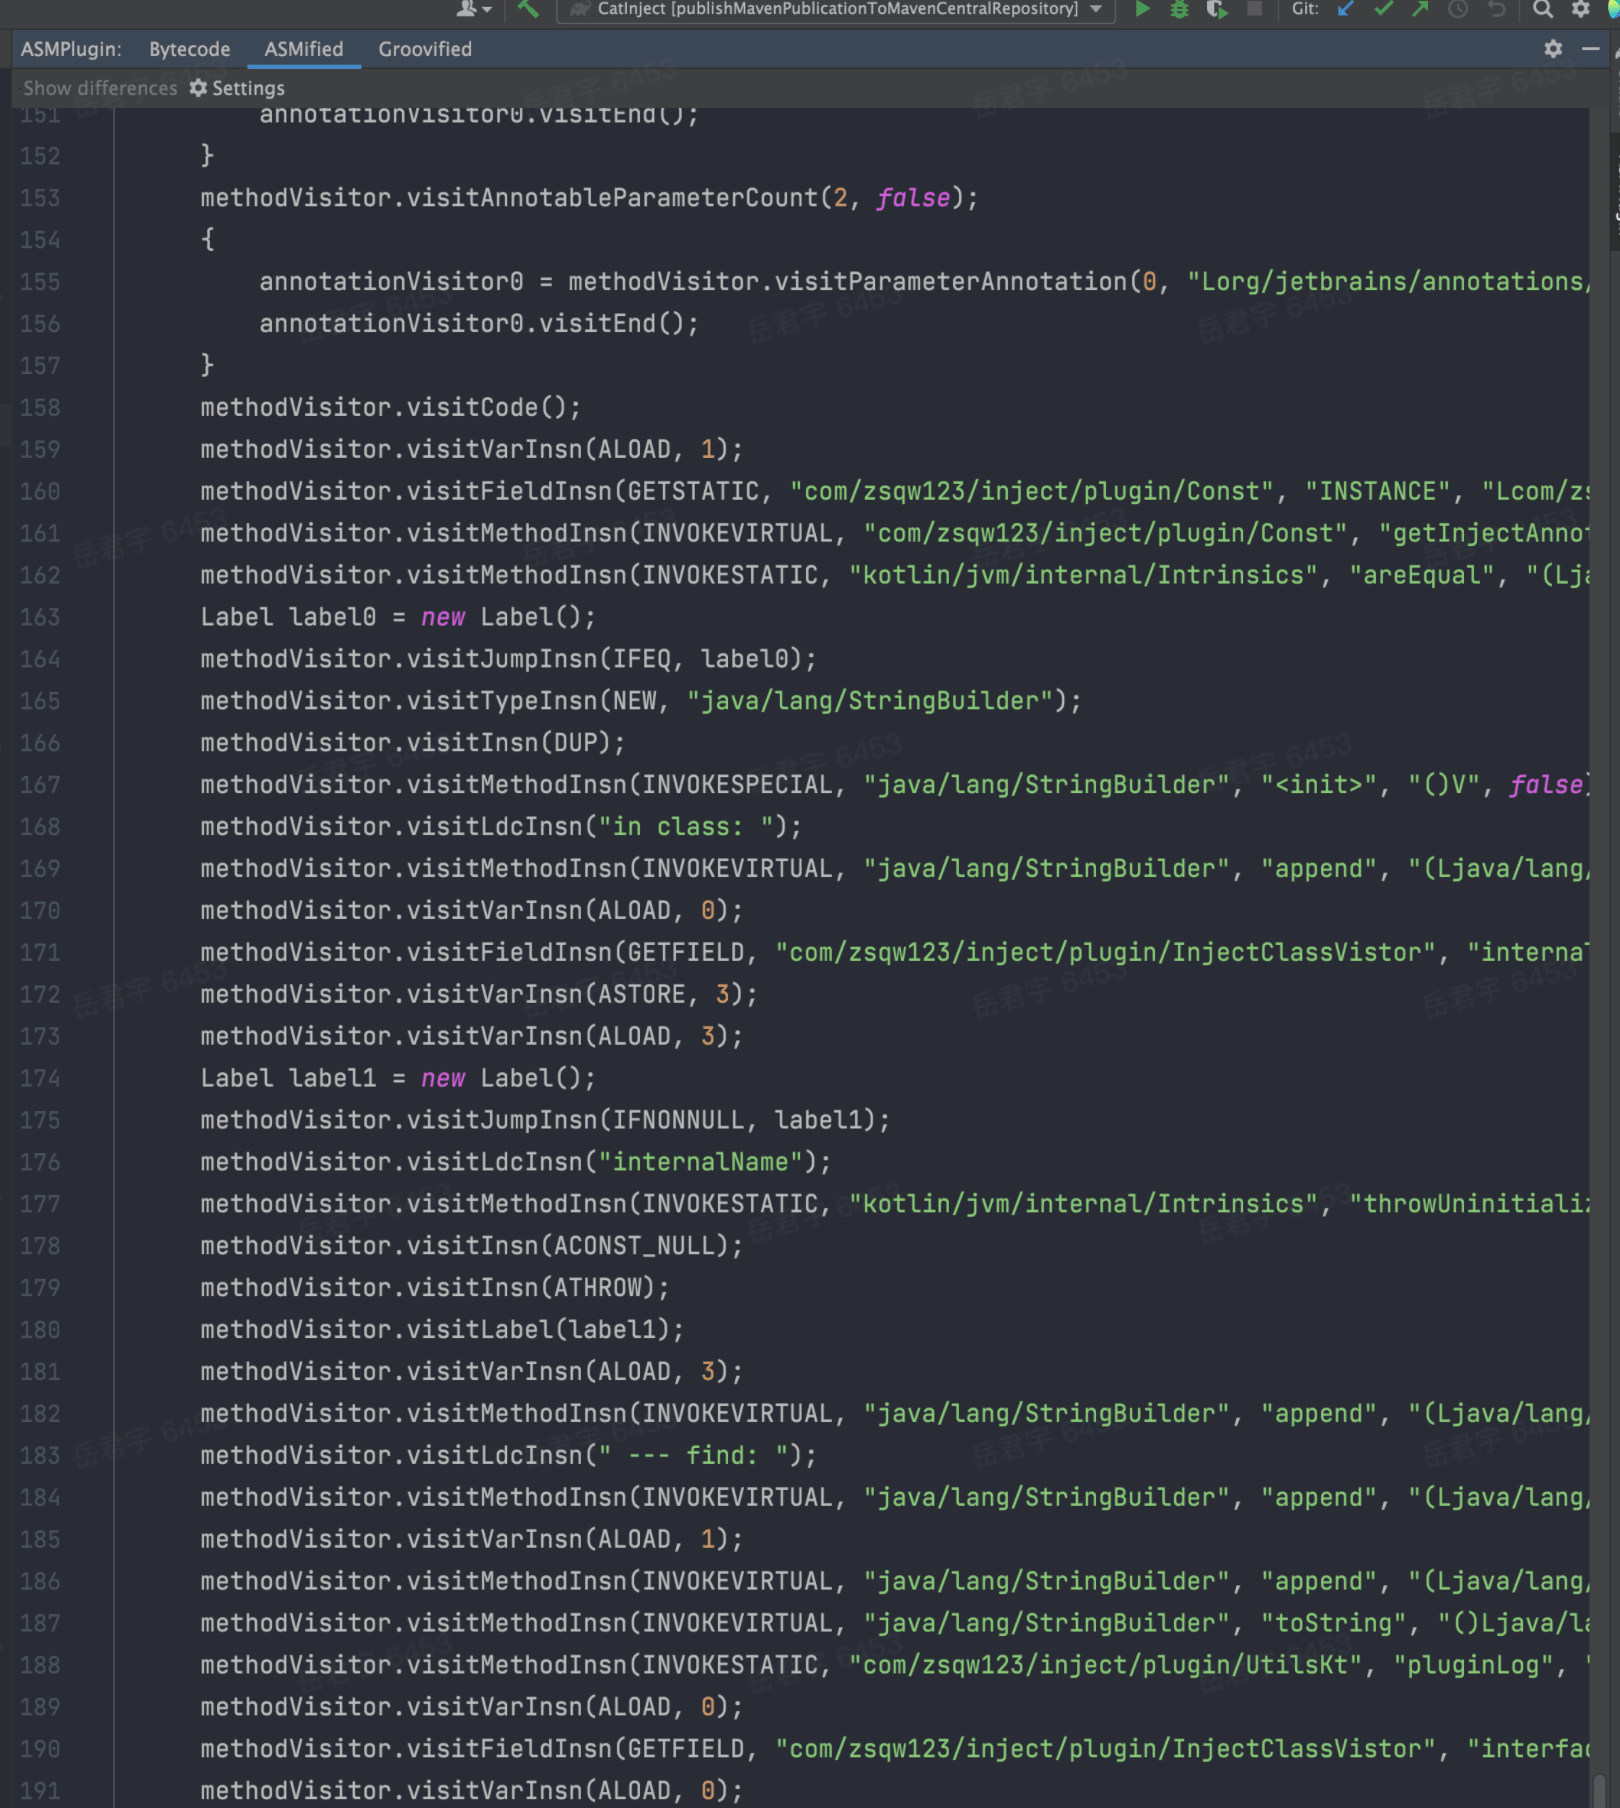The image size is (1620, 1808).
Task: Commit changes with the Git checkmark icon
Action: click(x=1383, y=9)
